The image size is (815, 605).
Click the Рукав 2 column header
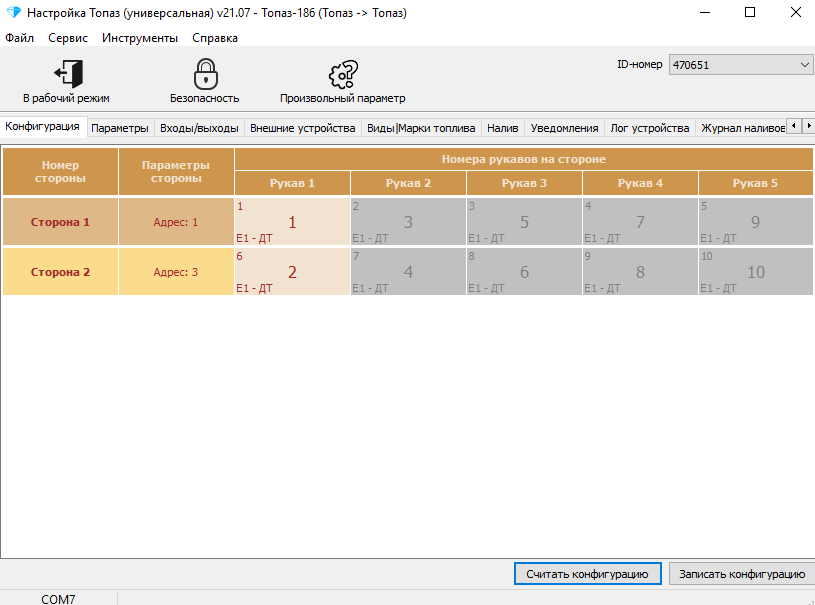(409, 183)
